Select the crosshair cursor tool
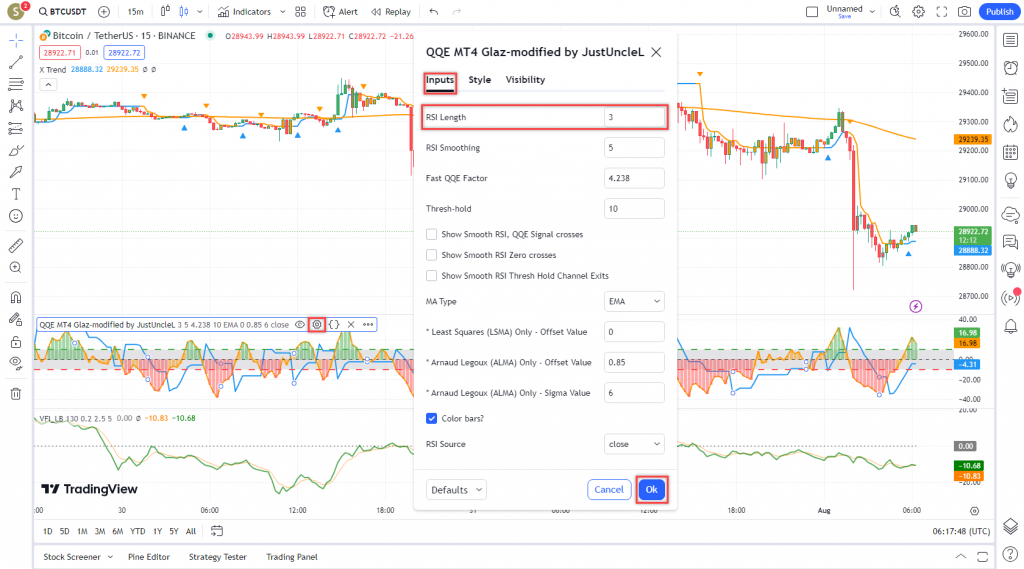Screen dimensions: 1024x569 coord(16,41)
